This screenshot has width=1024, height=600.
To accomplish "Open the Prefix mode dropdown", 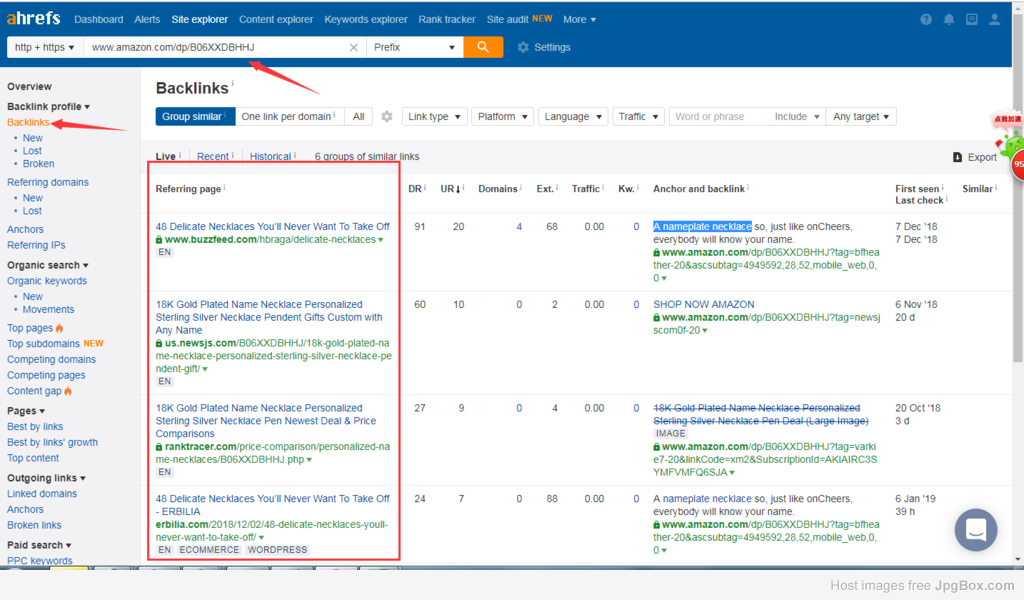I will click(415, 47).
